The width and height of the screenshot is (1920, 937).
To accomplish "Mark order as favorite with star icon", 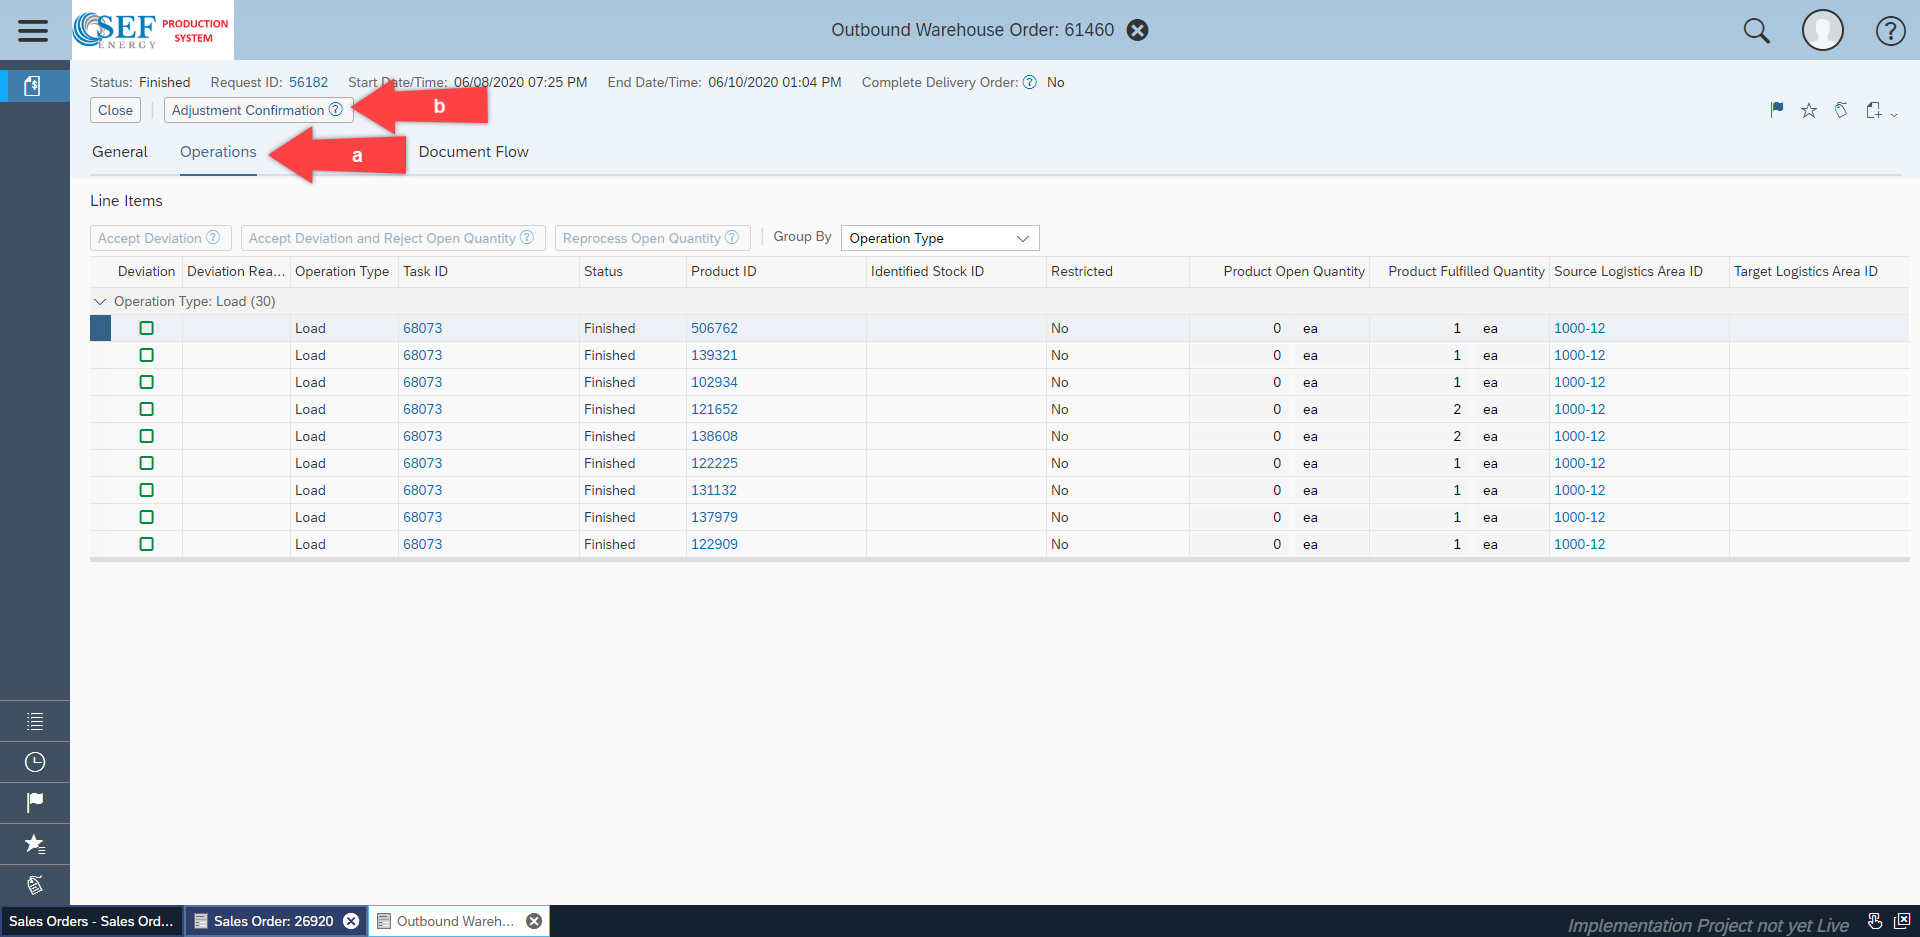I will tap(1809, 110).
